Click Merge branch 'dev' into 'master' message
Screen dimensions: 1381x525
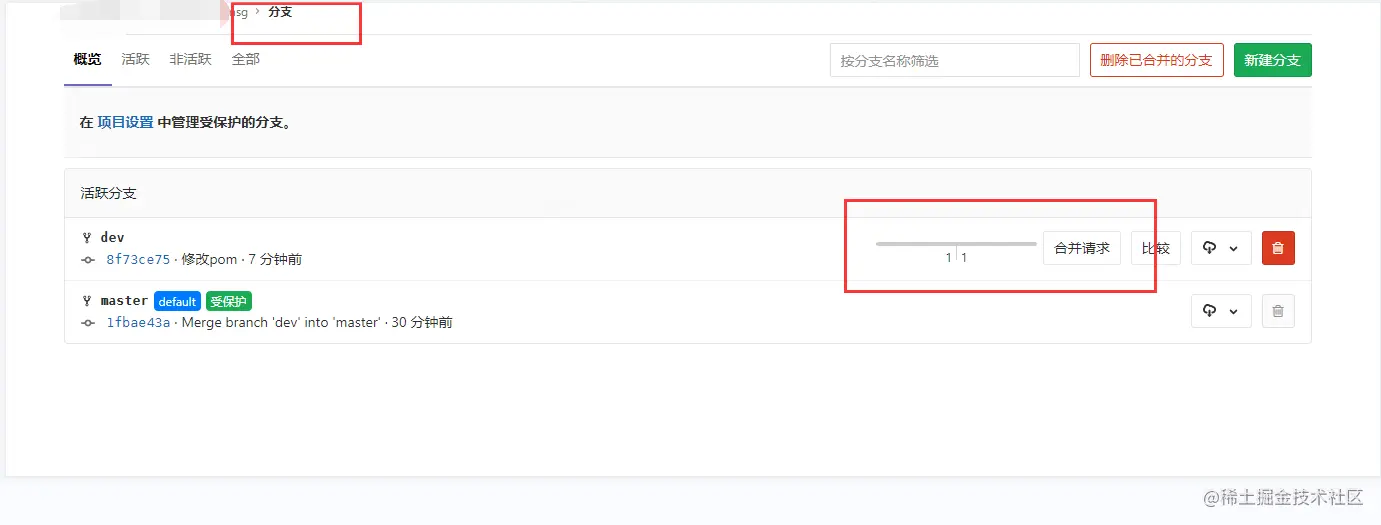pyautogui.click(x=281, y=323)
